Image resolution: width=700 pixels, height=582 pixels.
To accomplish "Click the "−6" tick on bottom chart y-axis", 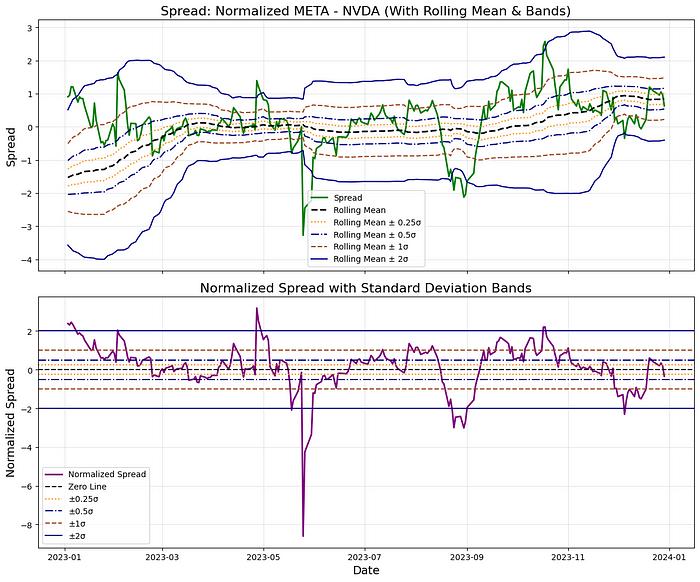I will (x=27, y=486).
